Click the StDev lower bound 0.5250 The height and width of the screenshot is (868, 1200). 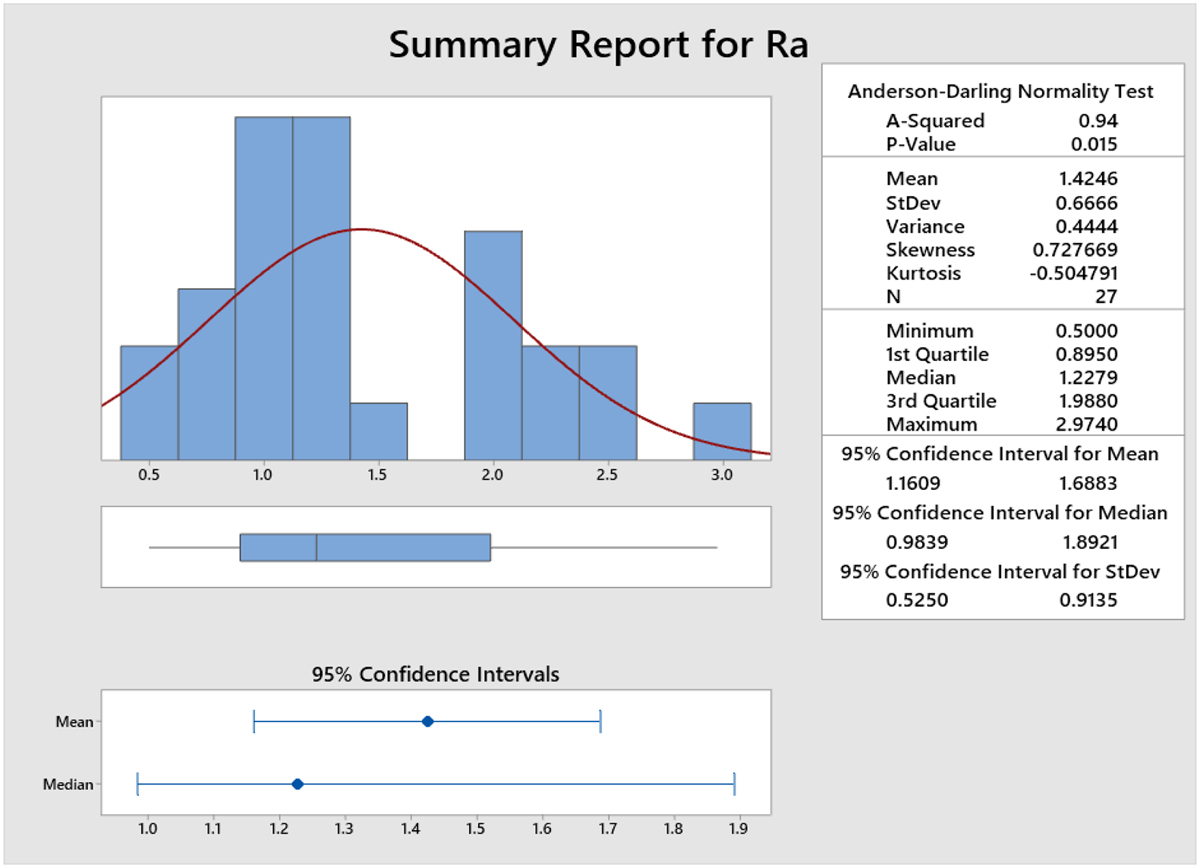916,601
